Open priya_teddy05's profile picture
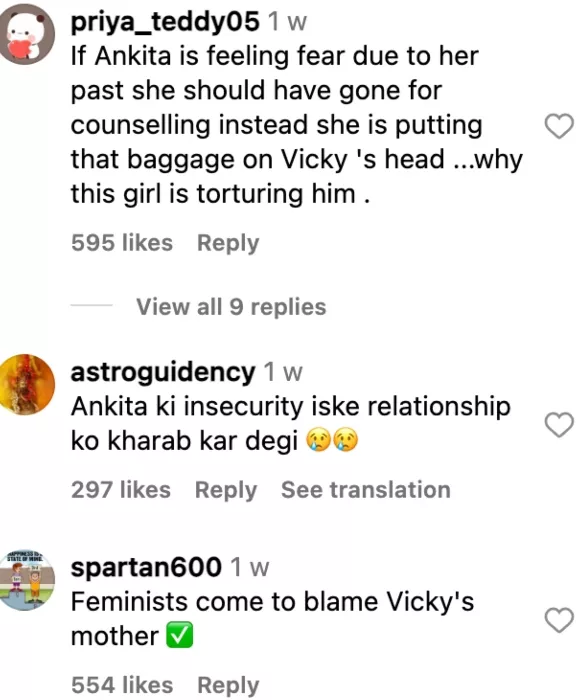Viewport: 578px width, 700px height. 26,34
